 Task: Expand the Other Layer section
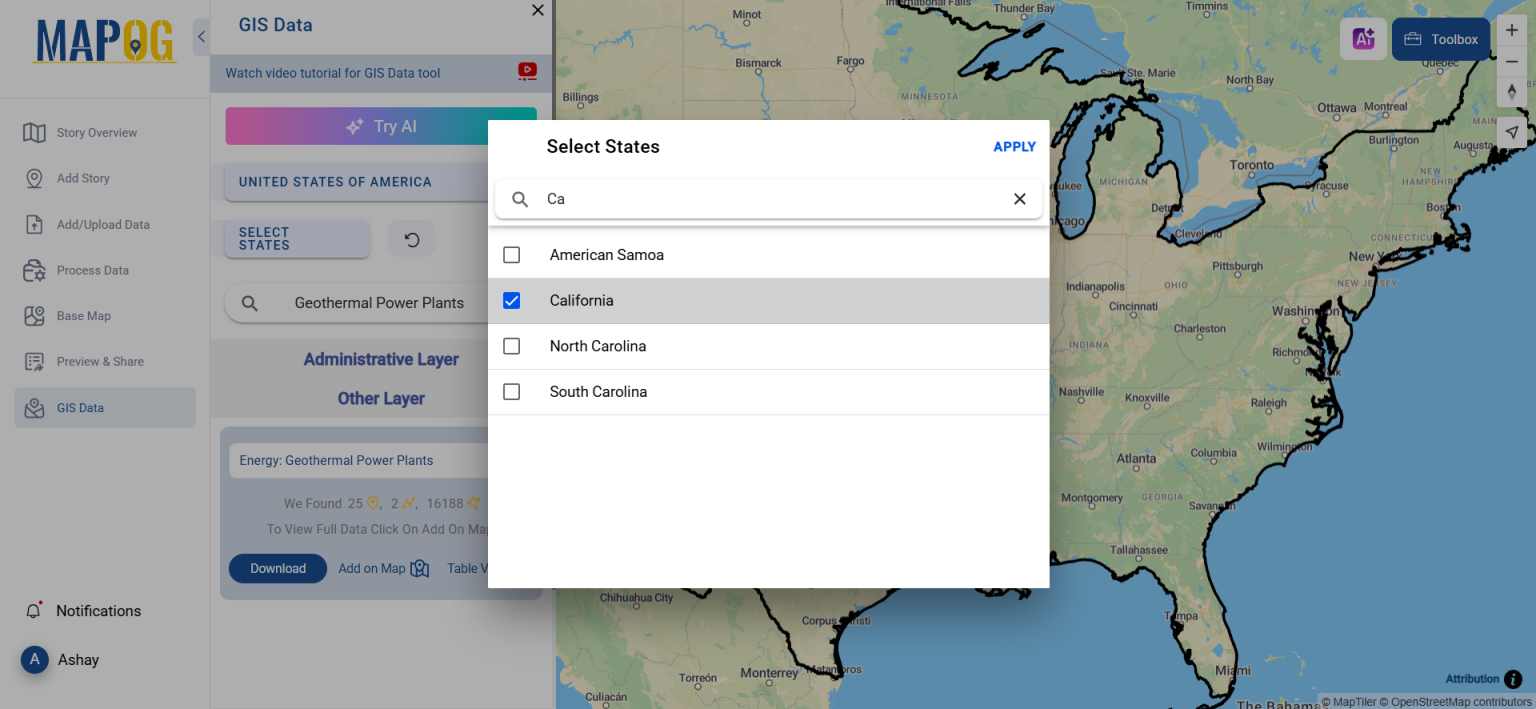click(381, 398)
